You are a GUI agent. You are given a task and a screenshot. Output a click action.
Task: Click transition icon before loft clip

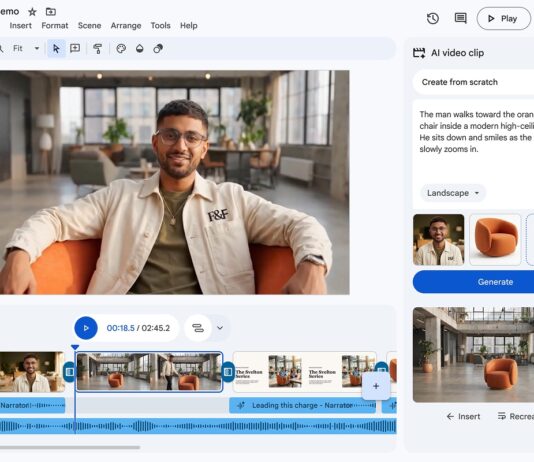point(69,372)
